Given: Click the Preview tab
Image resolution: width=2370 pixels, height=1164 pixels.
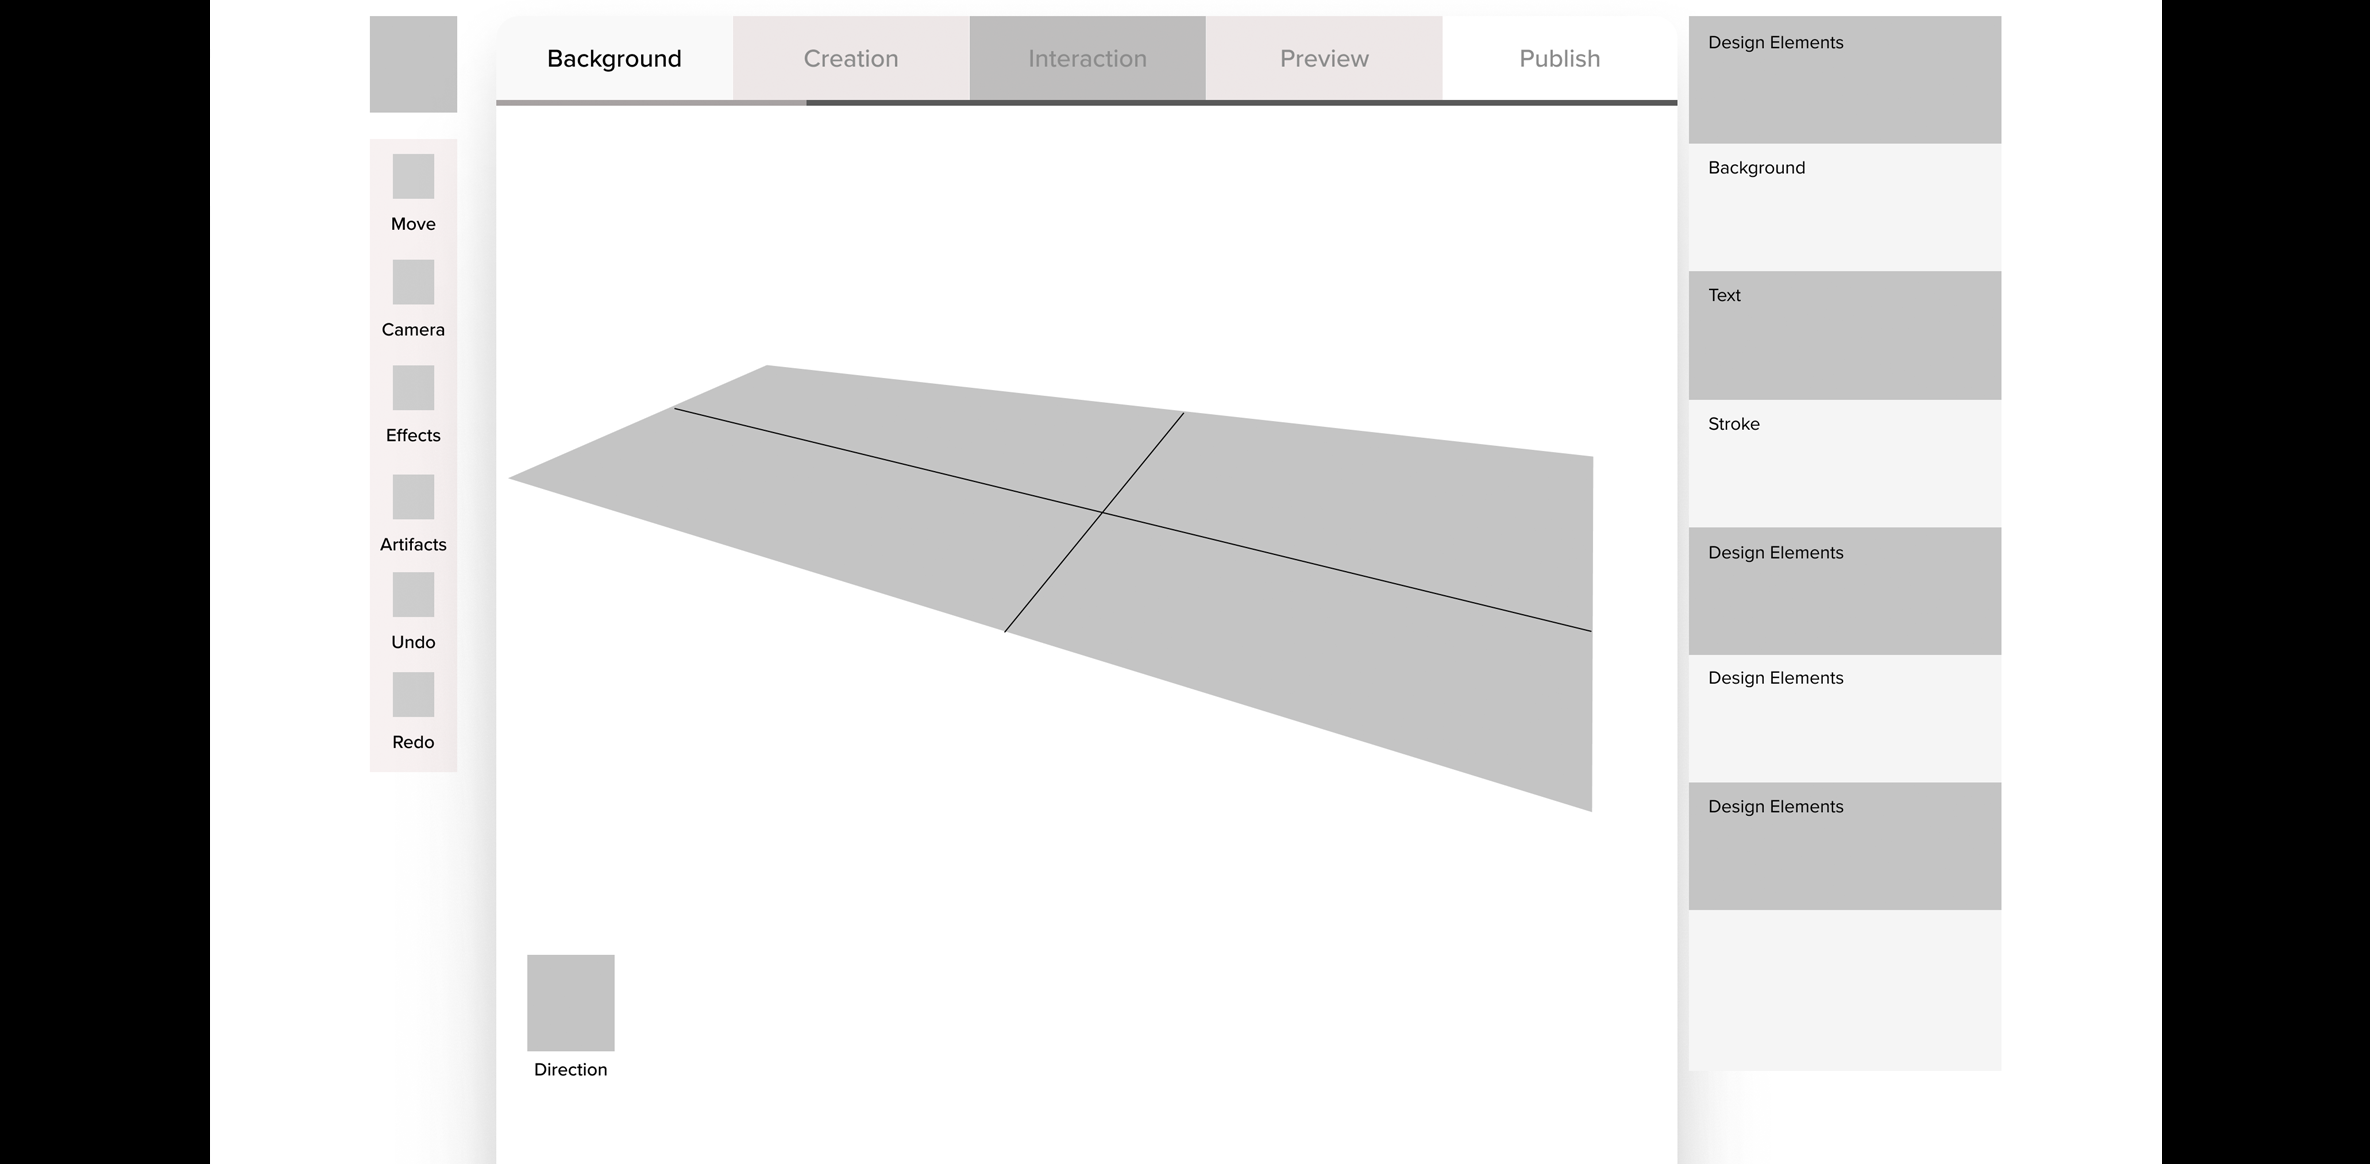Looking at the screenshot, I should pos(1324,57).
